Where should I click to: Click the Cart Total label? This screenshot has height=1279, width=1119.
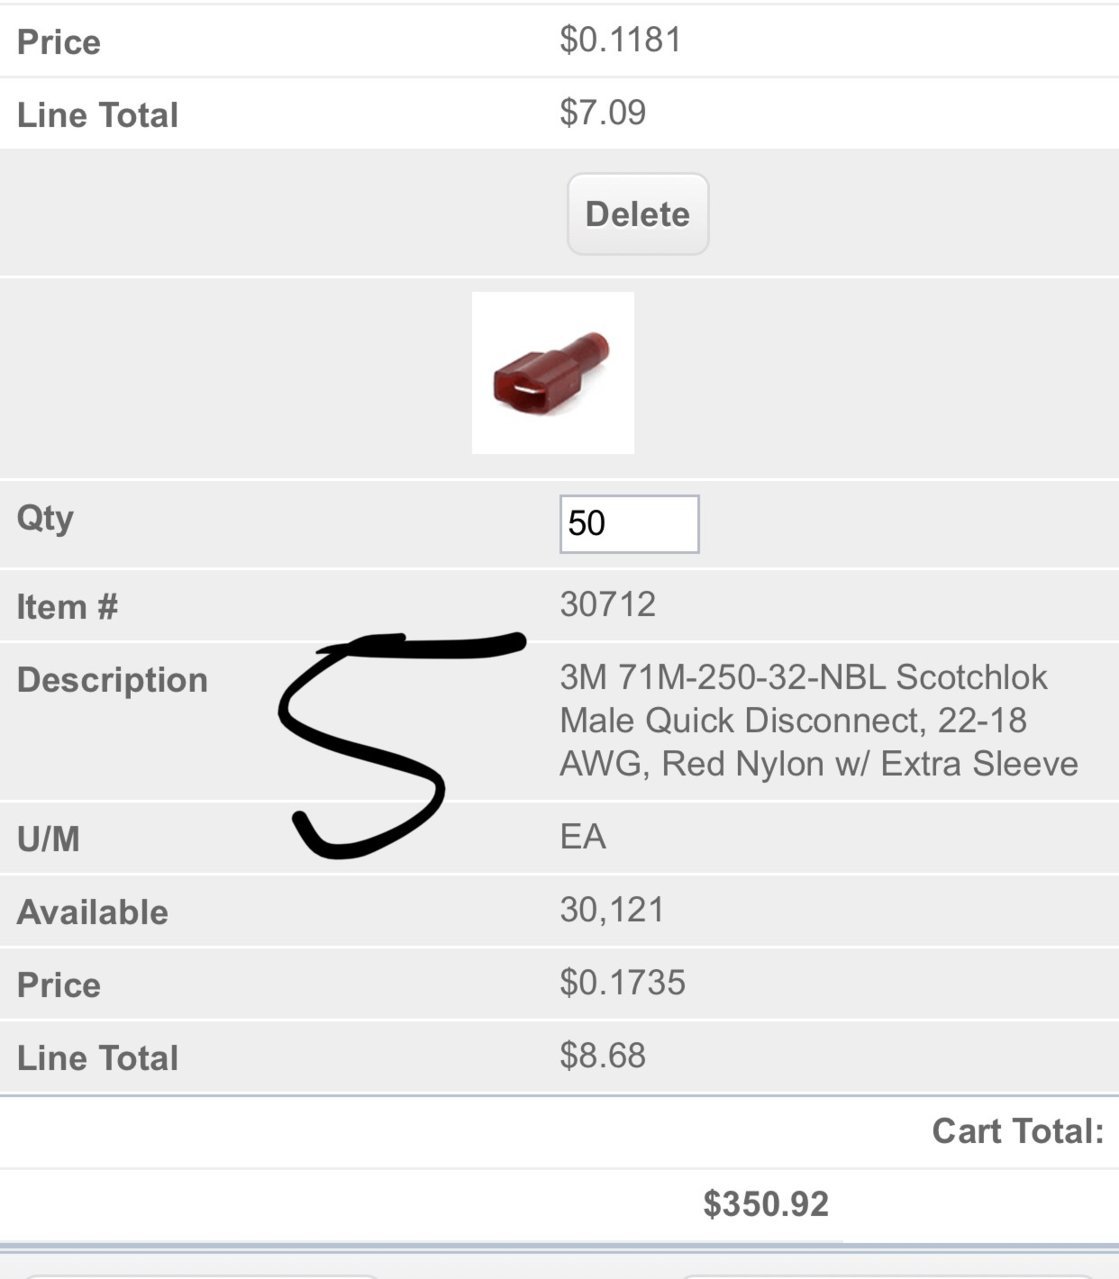1018,1131
